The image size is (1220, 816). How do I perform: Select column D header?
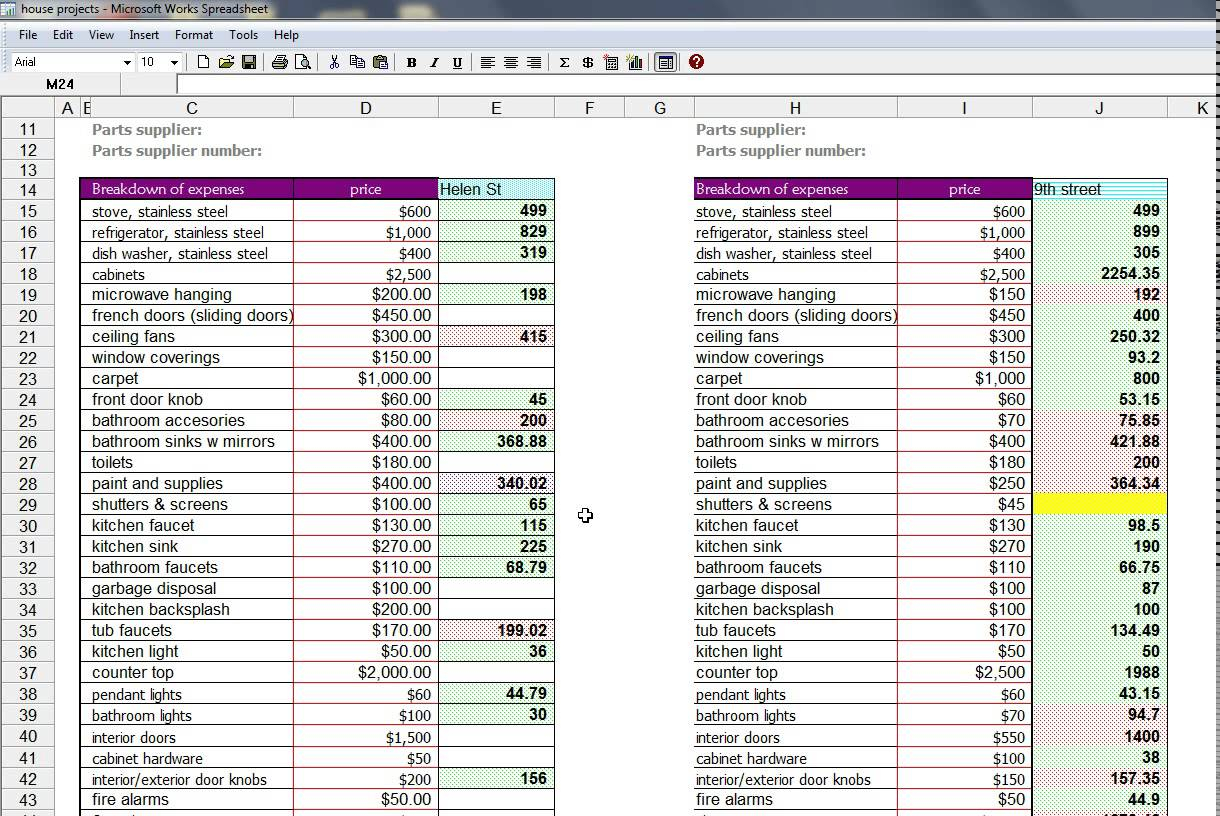tap(365, 108)
